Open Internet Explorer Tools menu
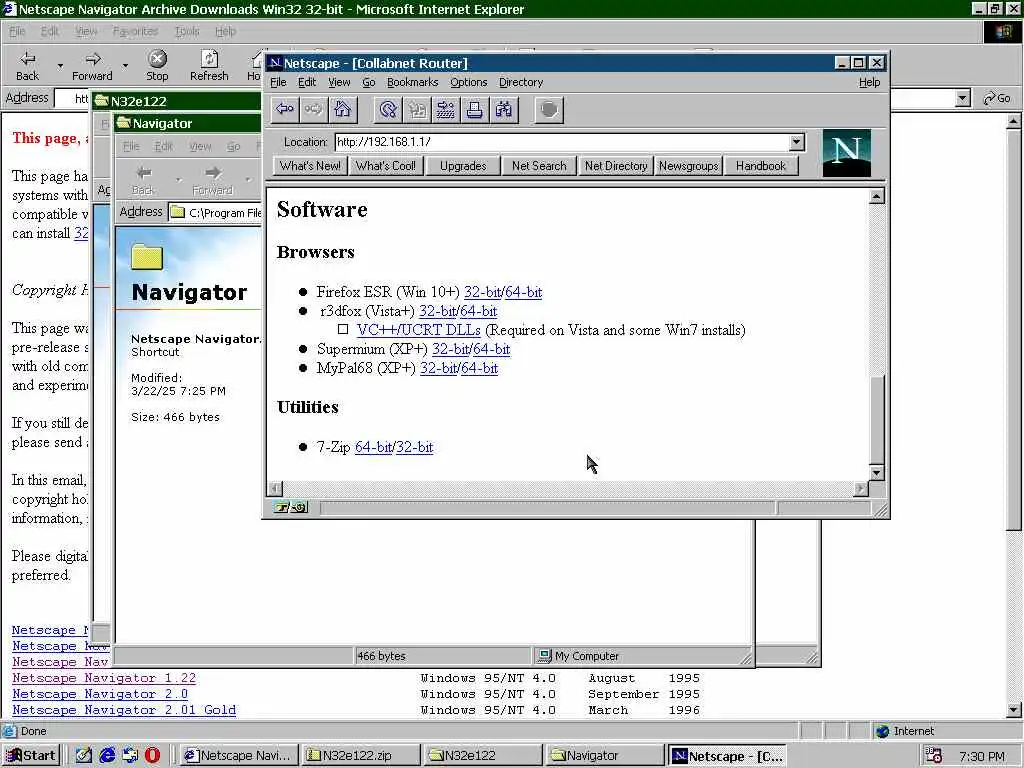 [x=187, y=31]
